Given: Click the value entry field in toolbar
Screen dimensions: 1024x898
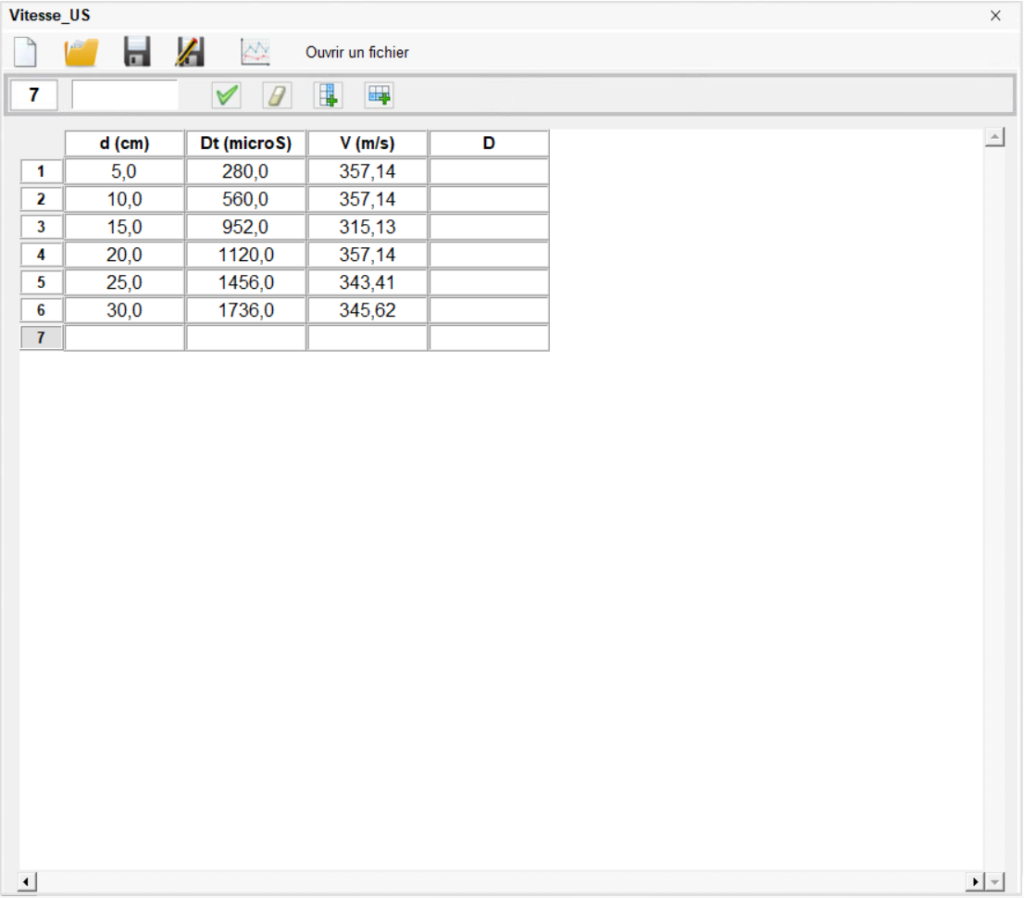Looking at the screenshot, I should point(125,95).
